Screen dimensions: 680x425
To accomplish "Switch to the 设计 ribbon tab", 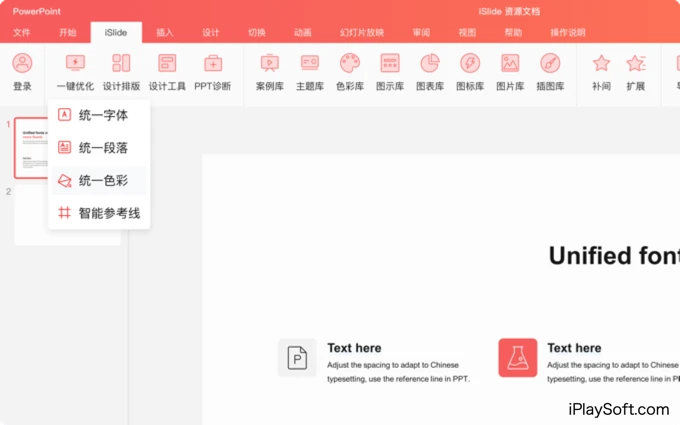I will tap(210, 33).
